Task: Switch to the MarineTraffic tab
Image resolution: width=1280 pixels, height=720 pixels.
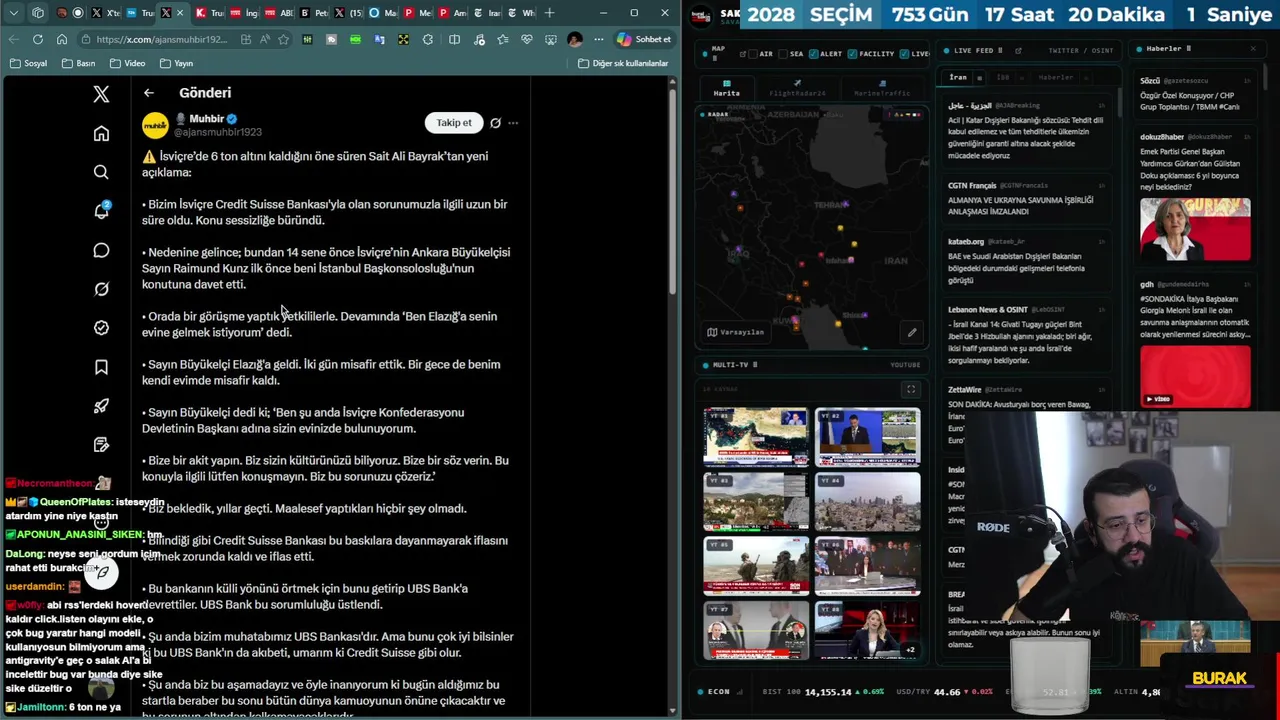Action: [x=882, y=88]
